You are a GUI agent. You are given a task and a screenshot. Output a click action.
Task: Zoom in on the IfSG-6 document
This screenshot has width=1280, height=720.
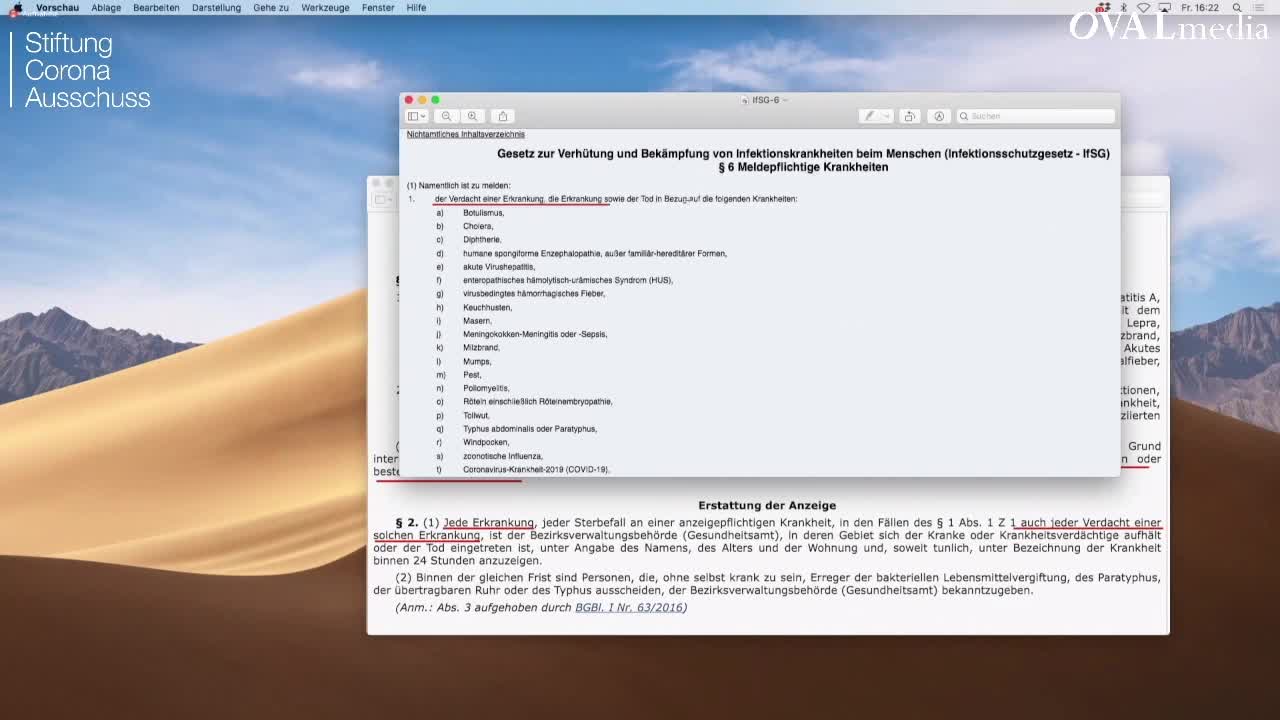[472, 116]
